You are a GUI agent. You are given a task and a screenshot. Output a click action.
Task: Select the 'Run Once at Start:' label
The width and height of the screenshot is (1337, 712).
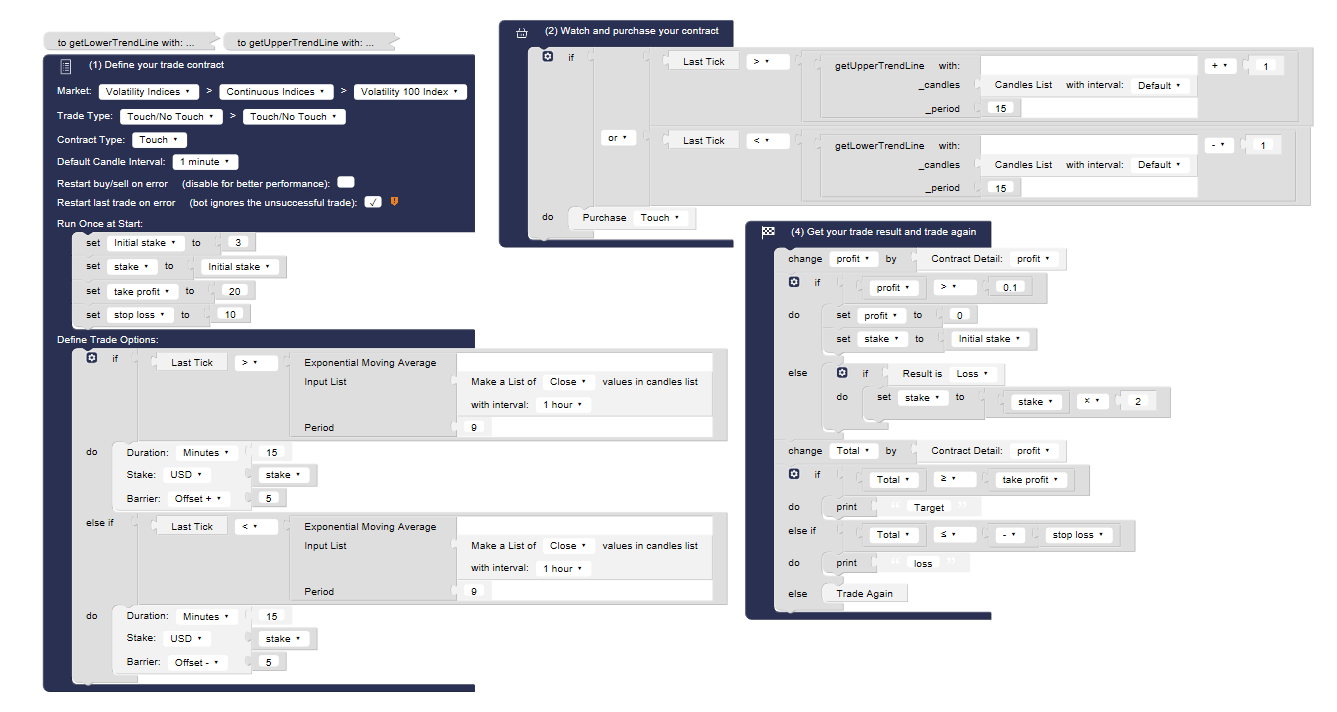[x=100, y=223]
